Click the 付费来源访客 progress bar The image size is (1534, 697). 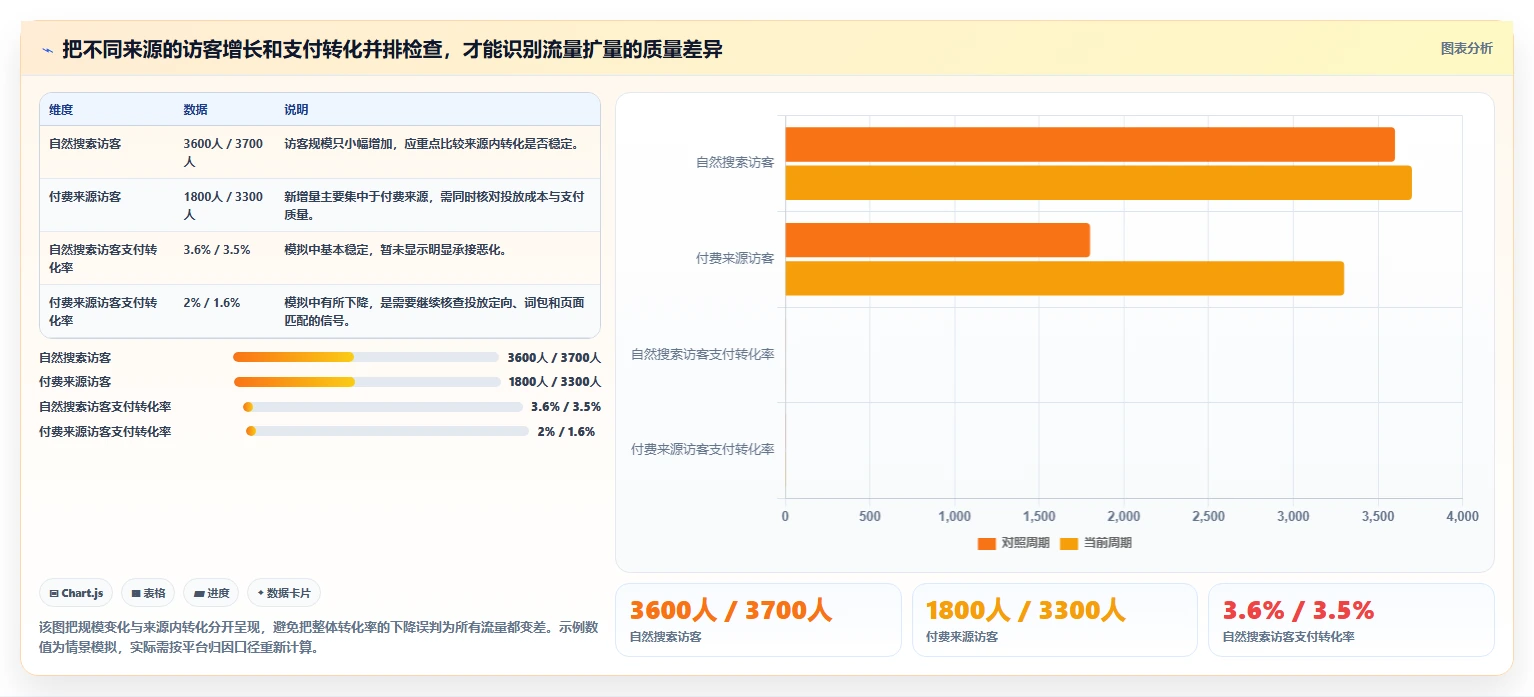tap(367, 382)
